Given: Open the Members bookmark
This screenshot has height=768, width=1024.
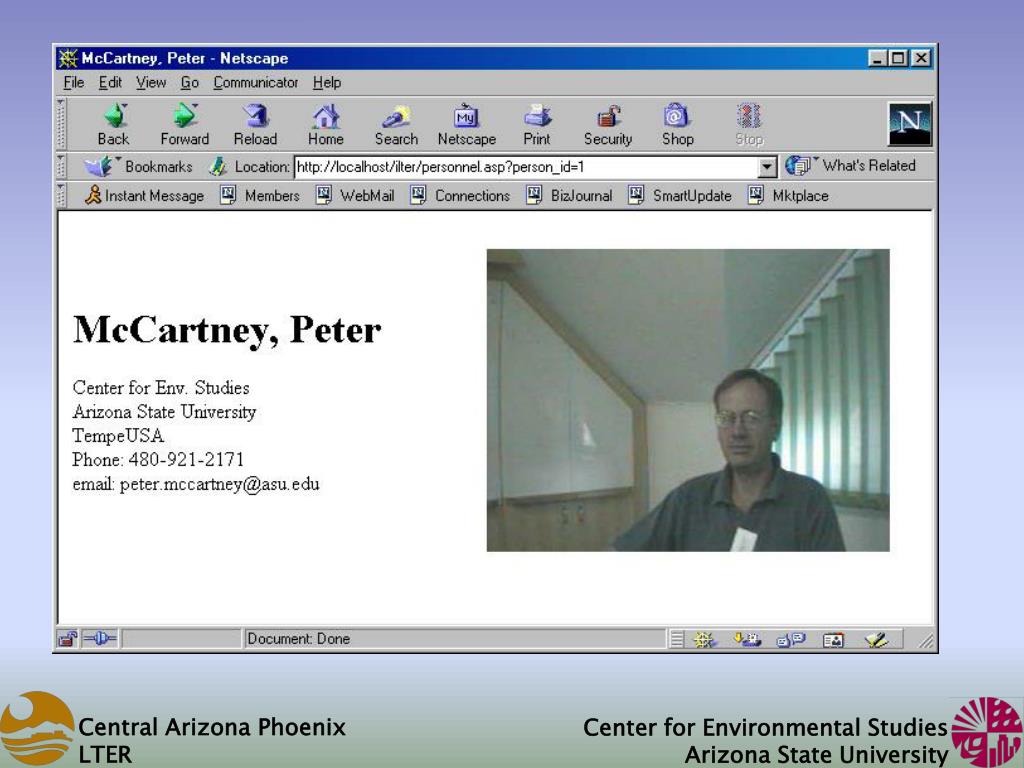Looking at the screenshot, I should 260,195.
